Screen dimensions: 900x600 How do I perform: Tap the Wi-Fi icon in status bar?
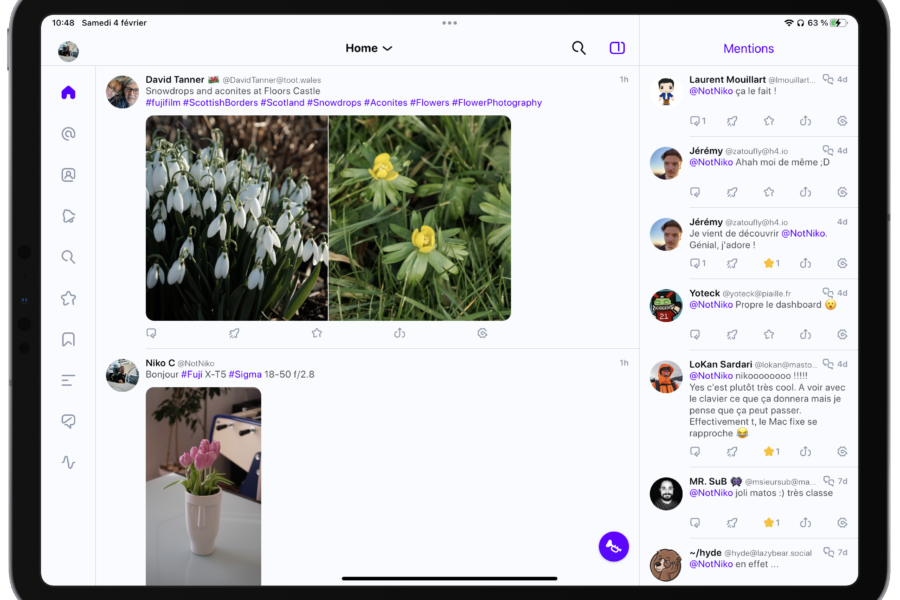pyautogui.click(x=789, y=23)
